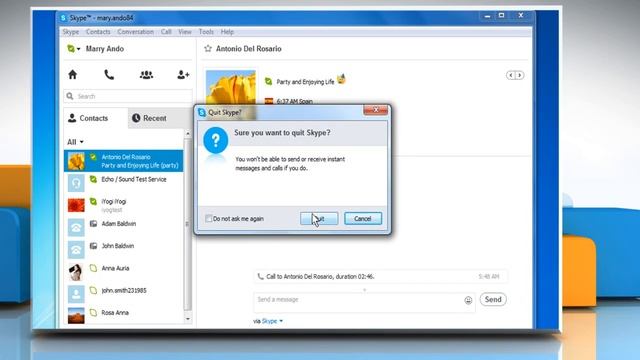
Task: Click the status icon beside Anna Auria
Action: (93, 268)
